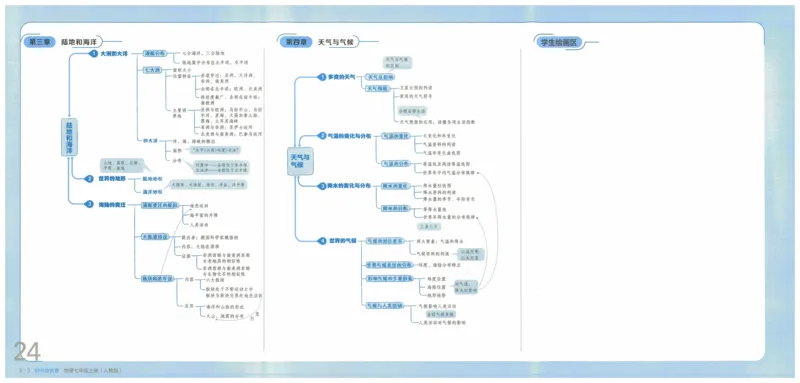Click the numbered circle 1 beside 多变的天气
This screenshot has height=383, width=800.
pos(321,77)
